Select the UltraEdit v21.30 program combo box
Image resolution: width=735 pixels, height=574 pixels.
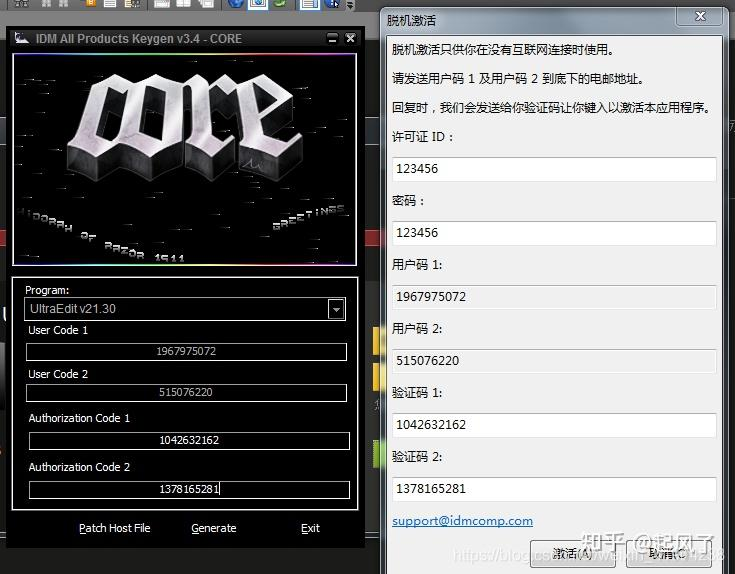[x=177, y=309]
